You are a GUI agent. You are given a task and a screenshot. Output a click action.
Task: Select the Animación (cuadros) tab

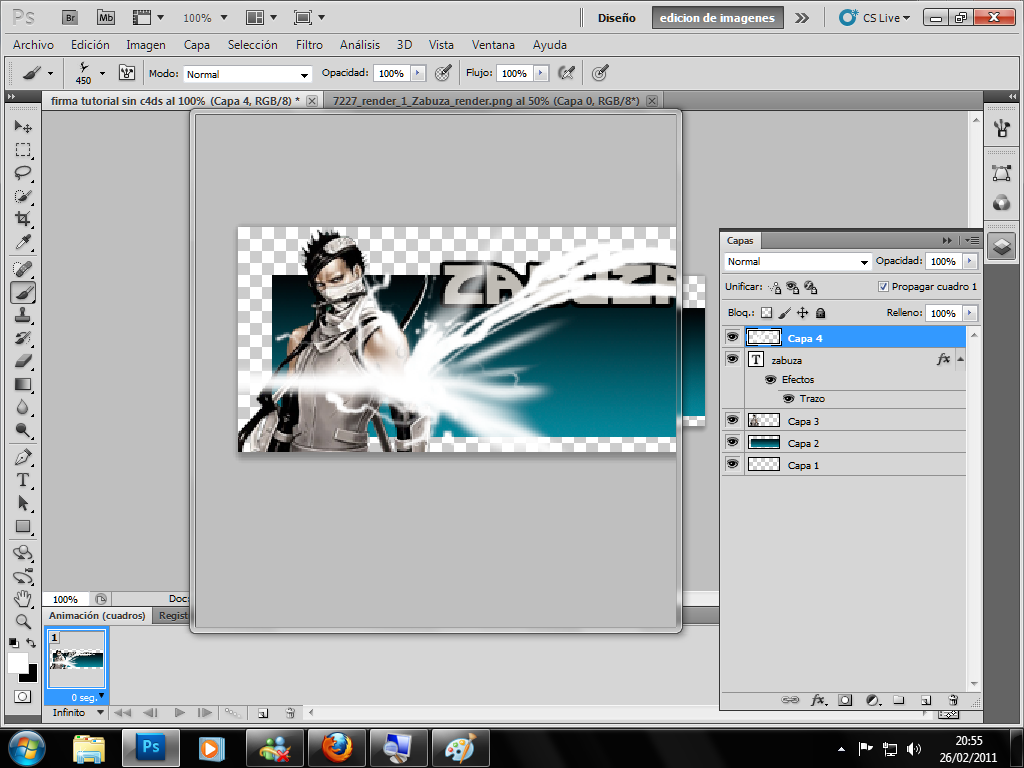(x=97, y=615)
